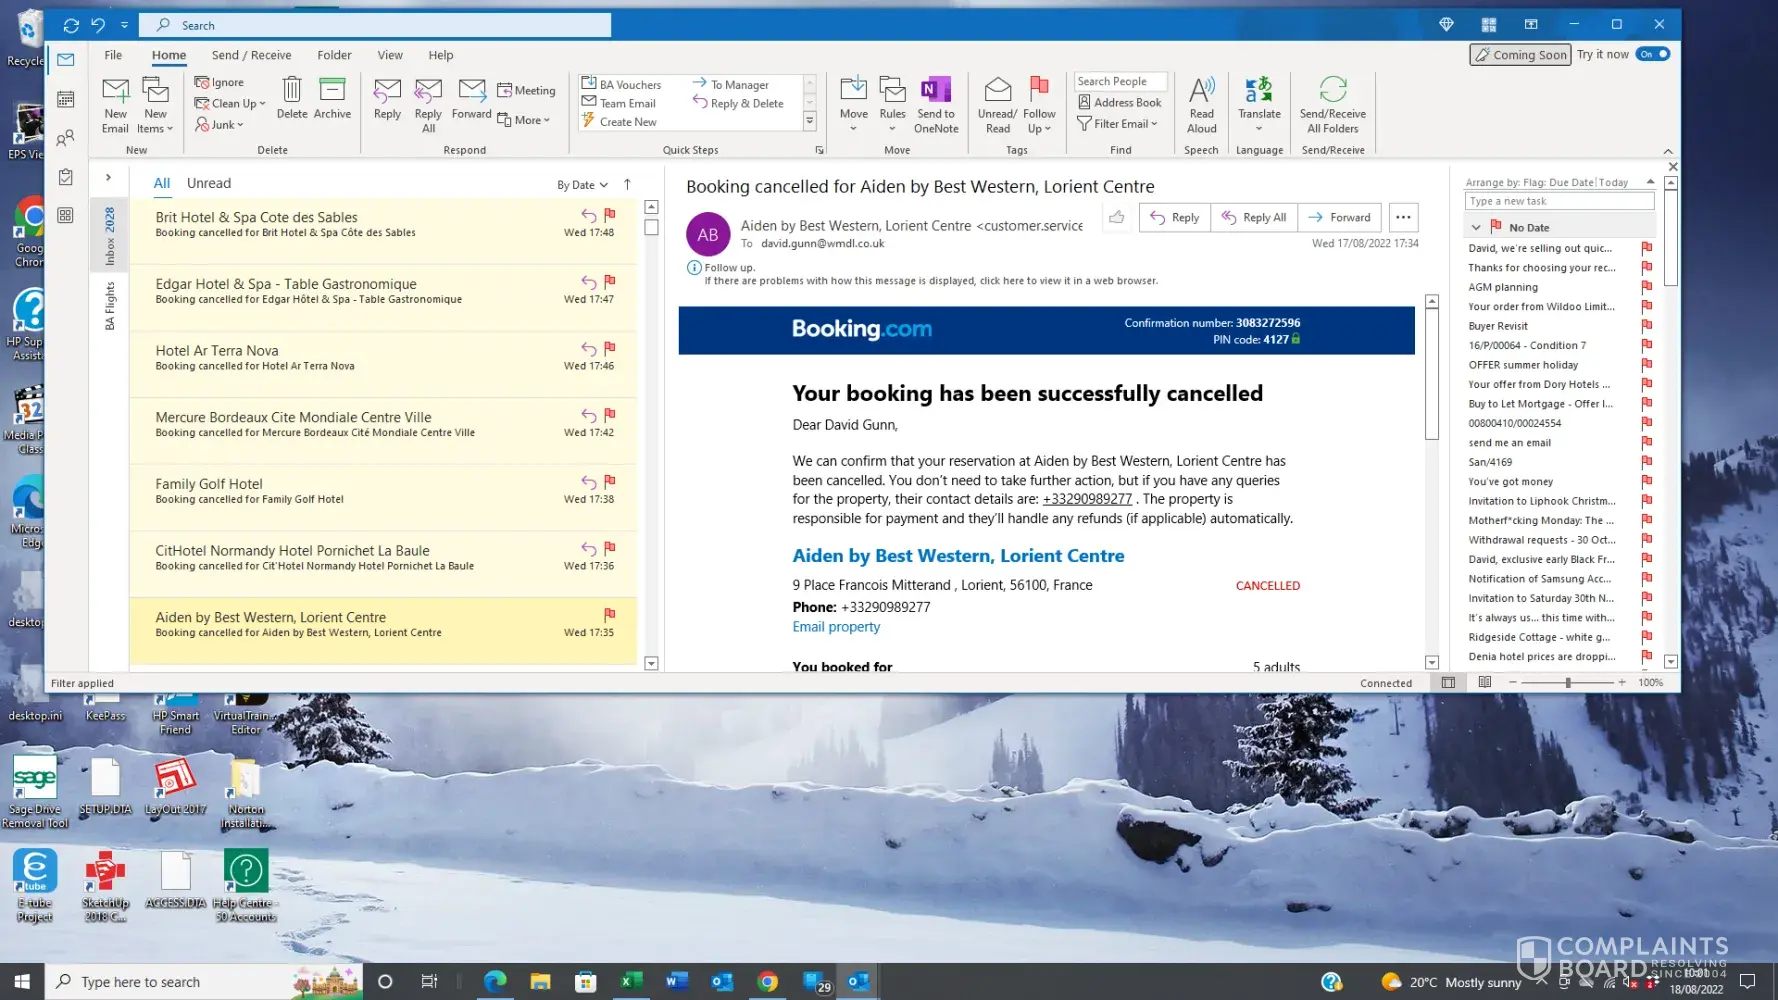The width and height of the screenshot is (1778, 1000).
Task: Open the Filter Email dropdown
Action: tap(1117, 124)
